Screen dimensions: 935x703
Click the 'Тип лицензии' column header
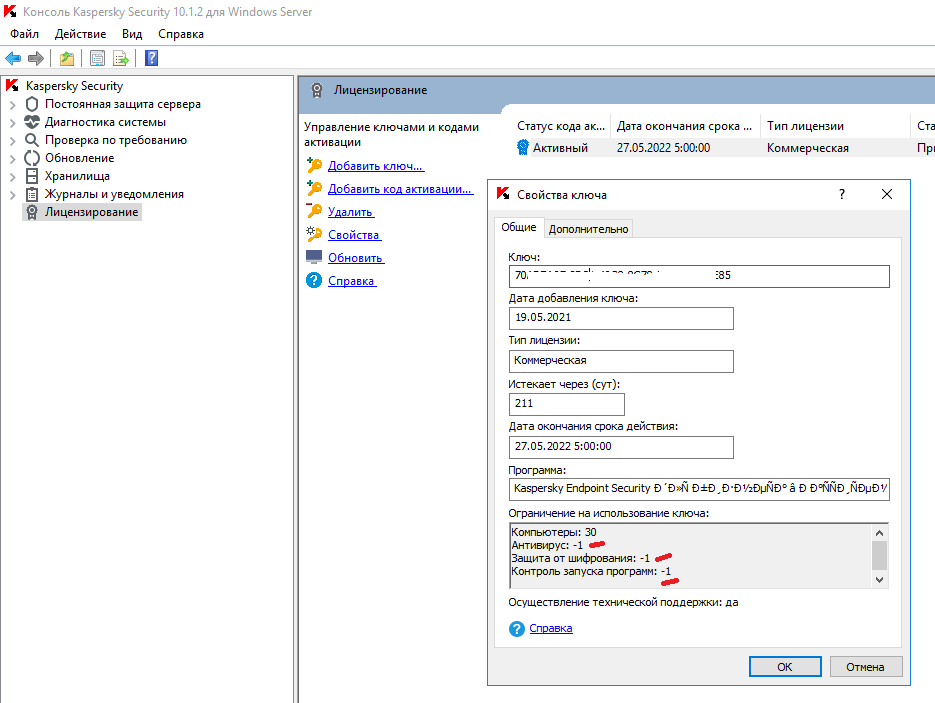(835, 126)
